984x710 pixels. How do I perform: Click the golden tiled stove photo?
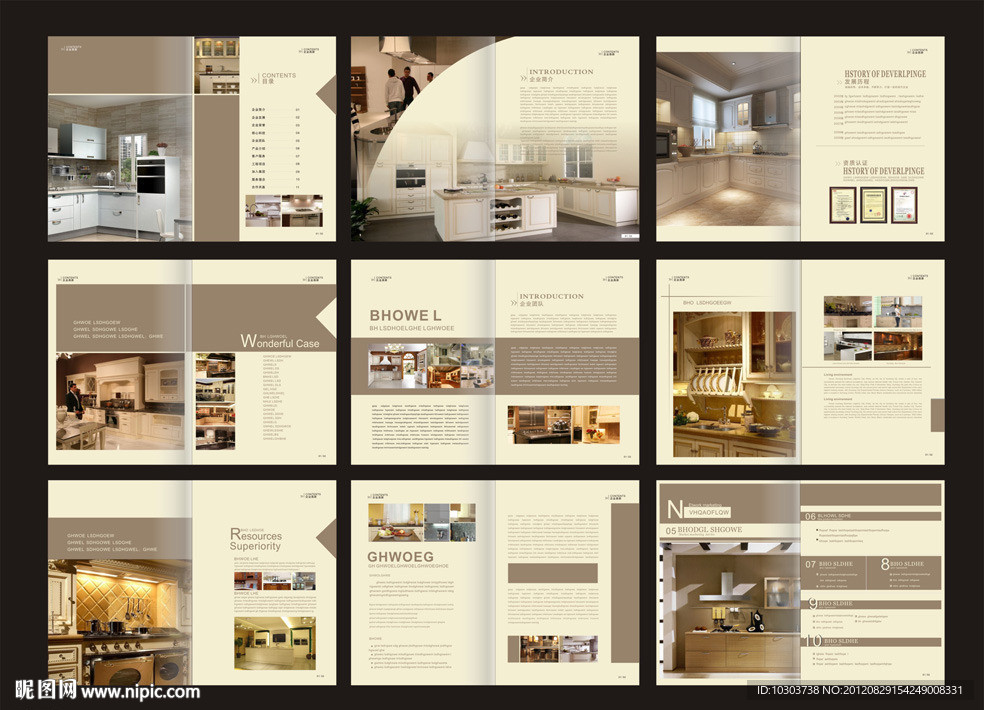(120, 621)
